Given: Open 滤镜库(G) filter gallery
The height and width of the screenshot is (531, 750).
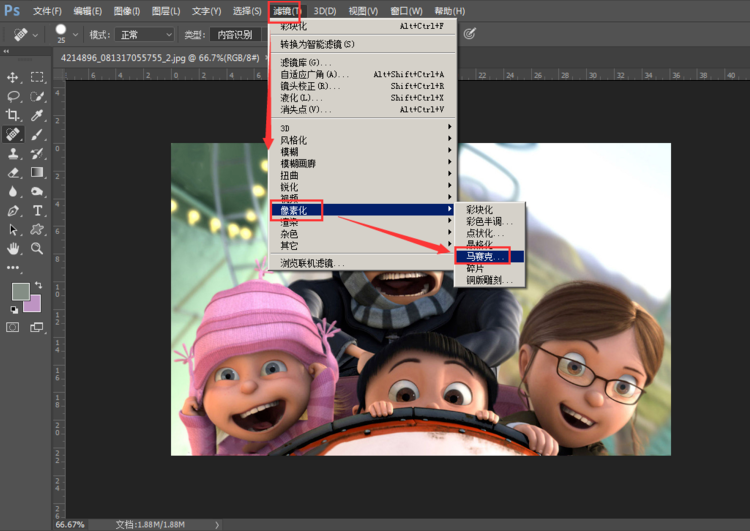Looking at the screenshot, I should click(x=362, y=63).
